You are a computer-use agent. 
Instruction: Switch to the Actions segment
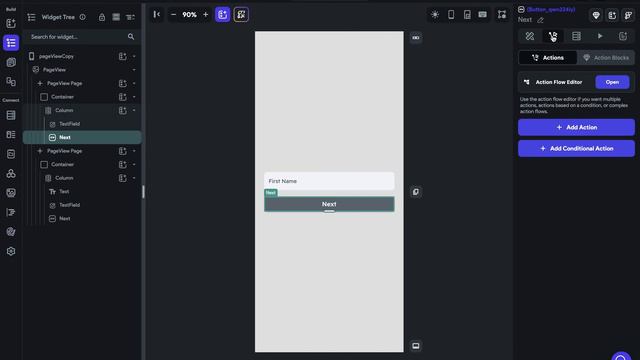(548, 58)
